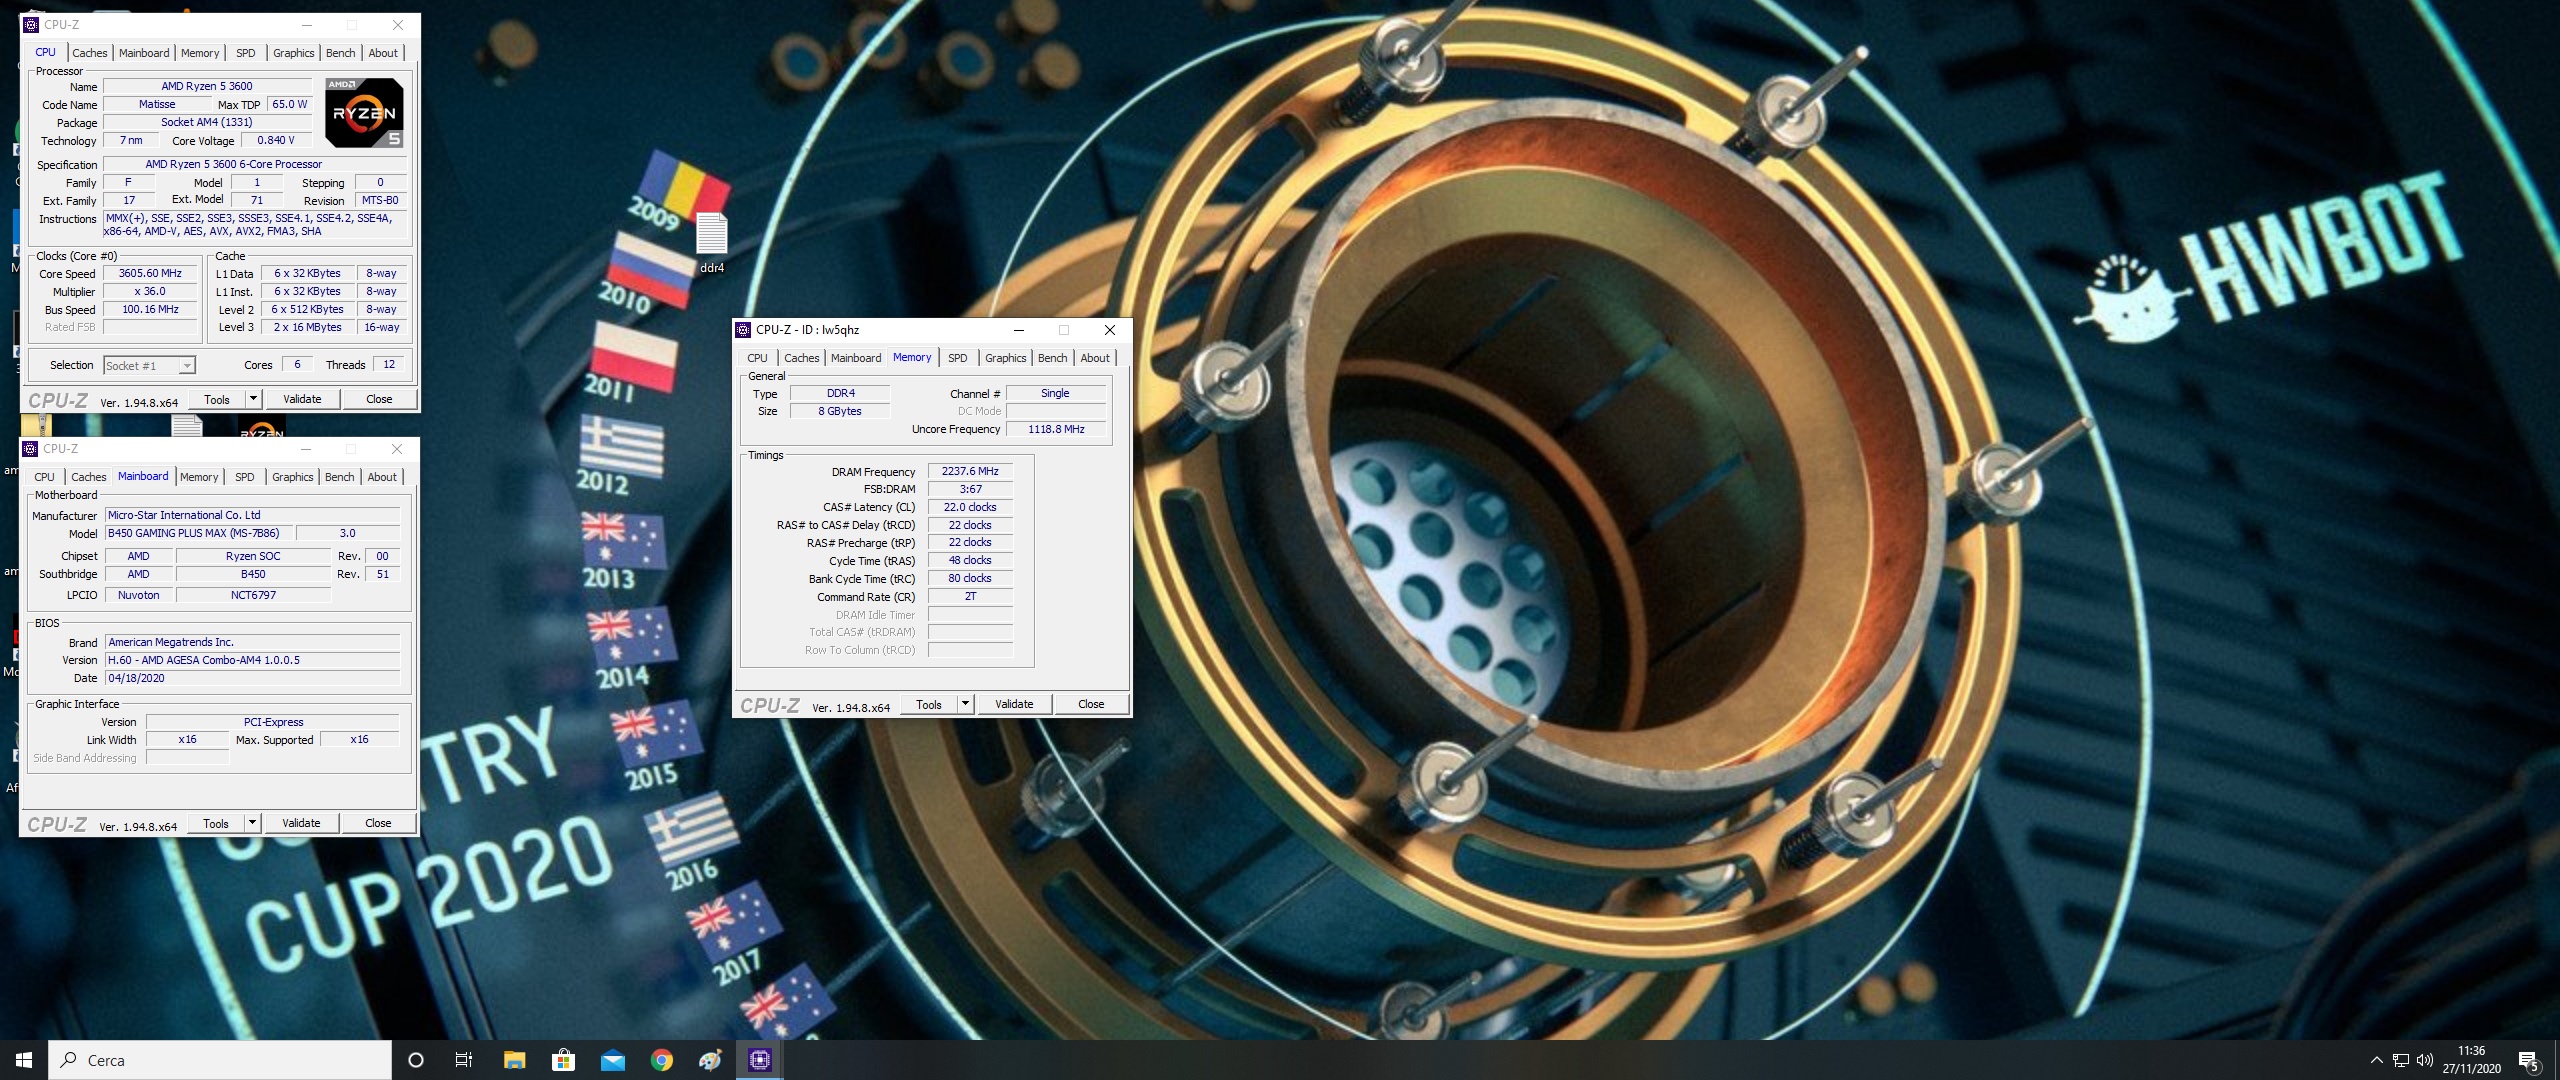Open About tab in top CPU window
Image resolution: width=2560 pixels, height=1080 pixels.
coord(383,53)
